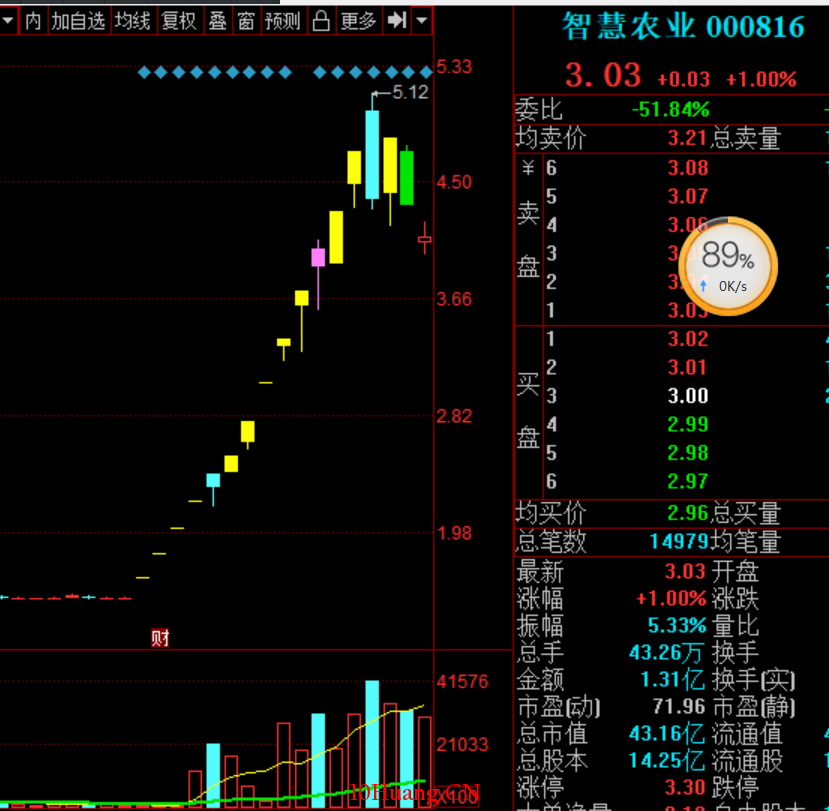Click the pink candlestick on chart

click(x=318, y=257)
